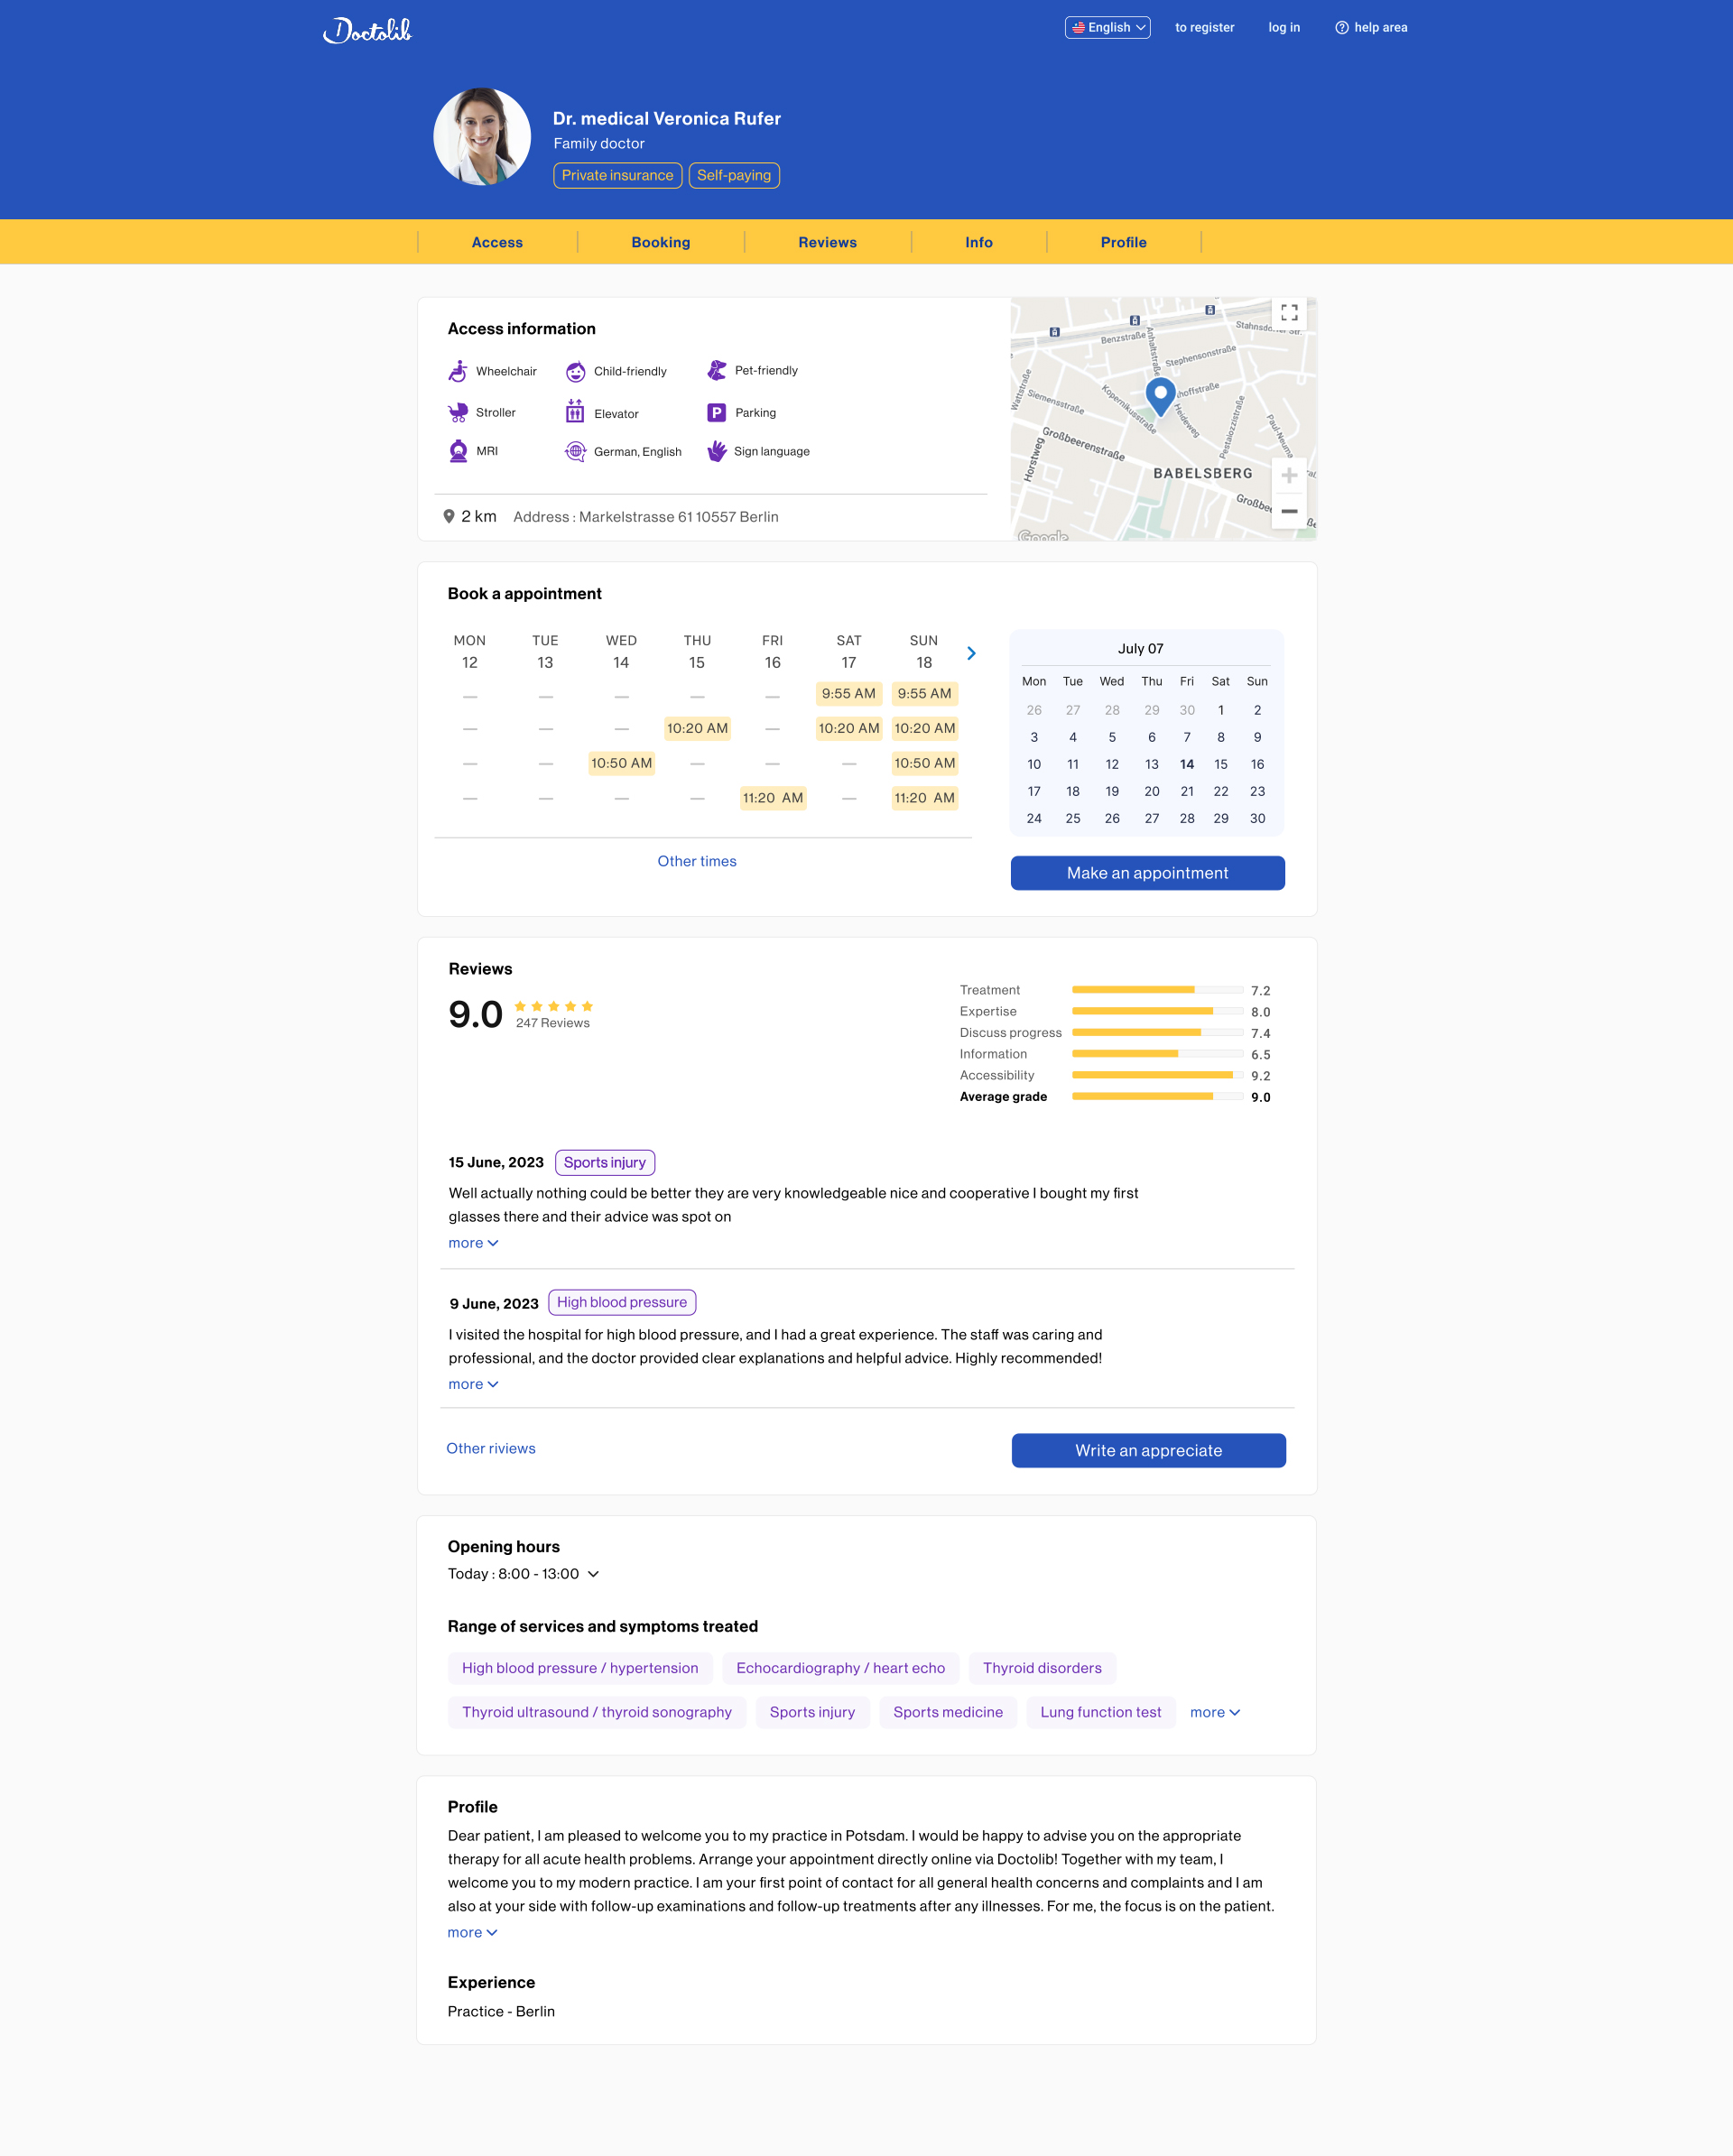This screenshot has width=1733, height=2156.
Task: Open the English language dropdown
Action: pos(1107,28)
